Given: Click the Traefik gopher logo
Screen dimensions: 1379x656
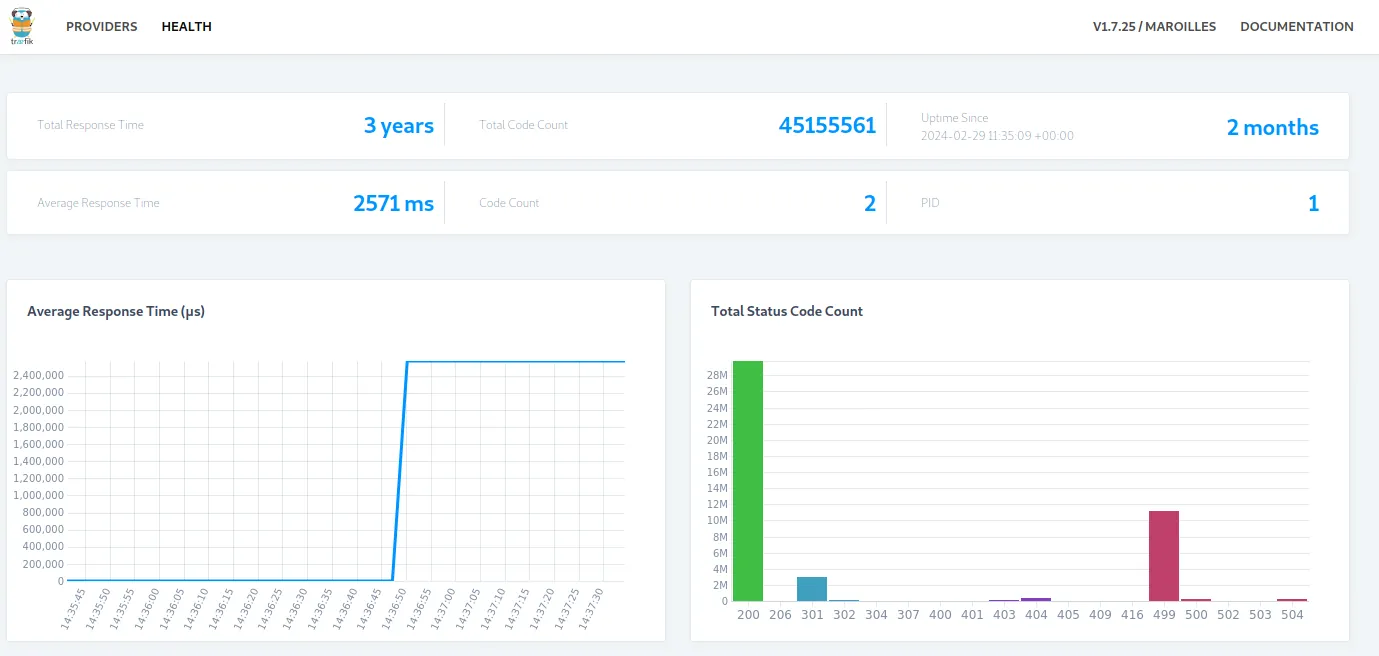Looking at the screenshot, I should pyautogui.click(x=22, y=26).
